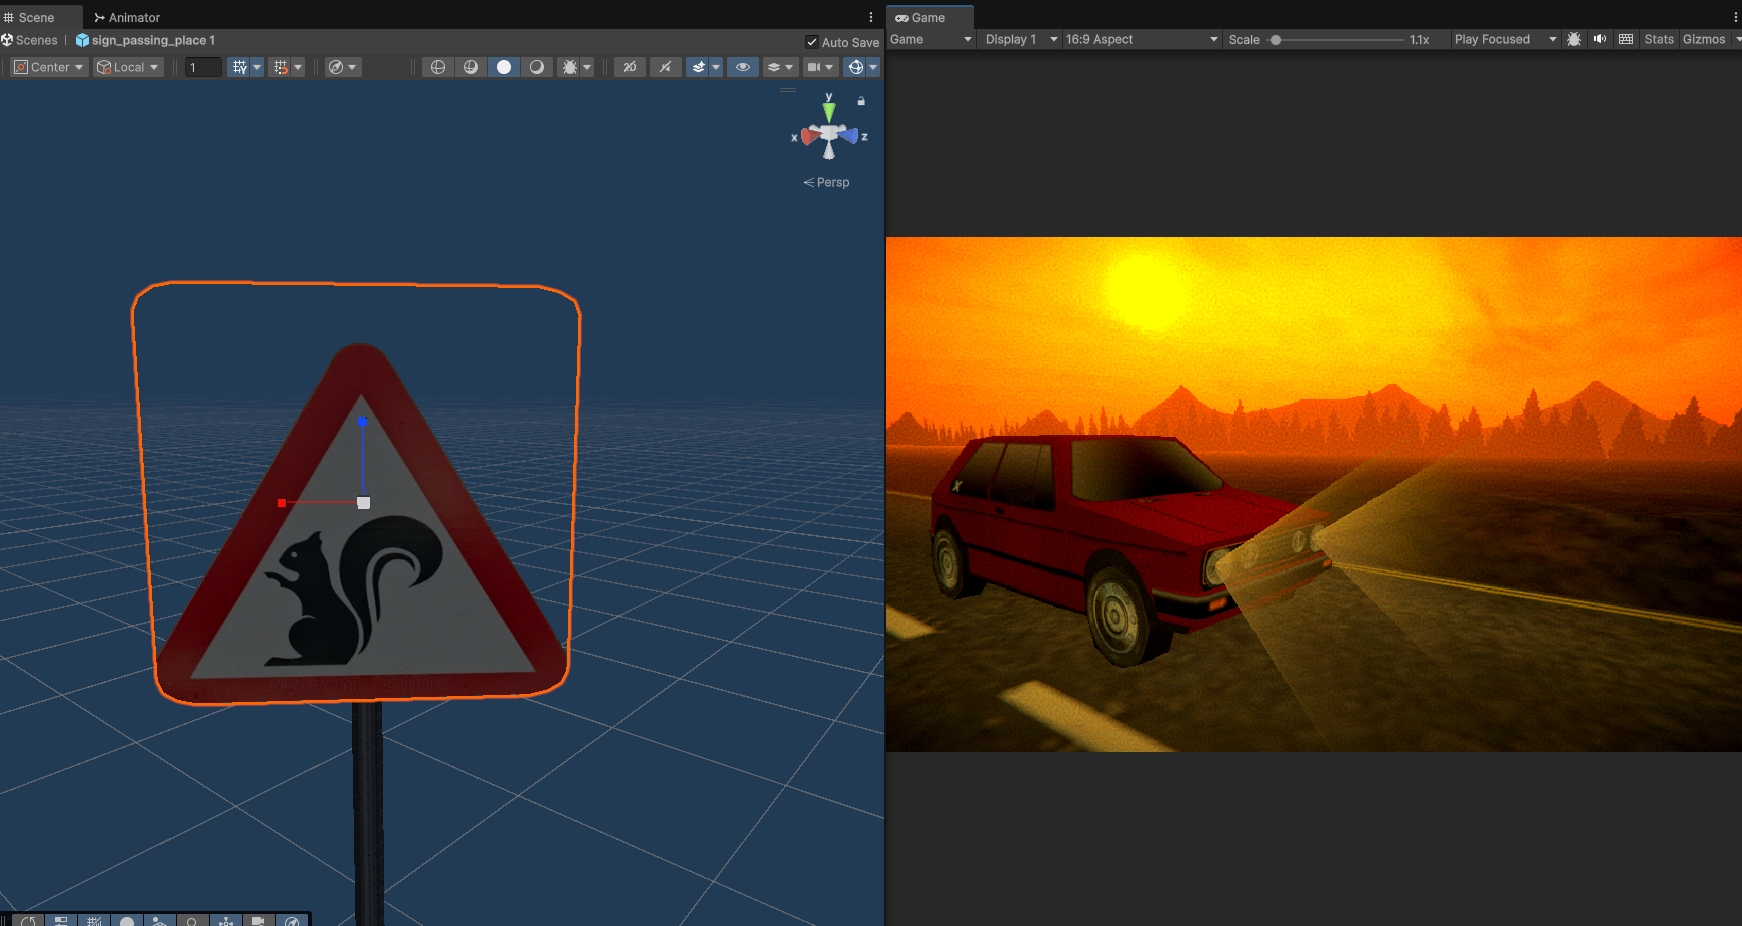
Task: Click the Game view Scale slider handle
Action: (1276, 40)
